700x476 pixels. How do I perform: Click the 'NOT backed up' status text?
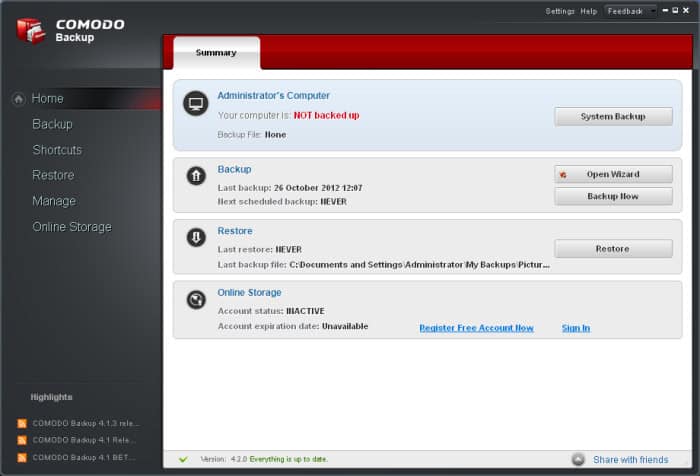point(326,115)
